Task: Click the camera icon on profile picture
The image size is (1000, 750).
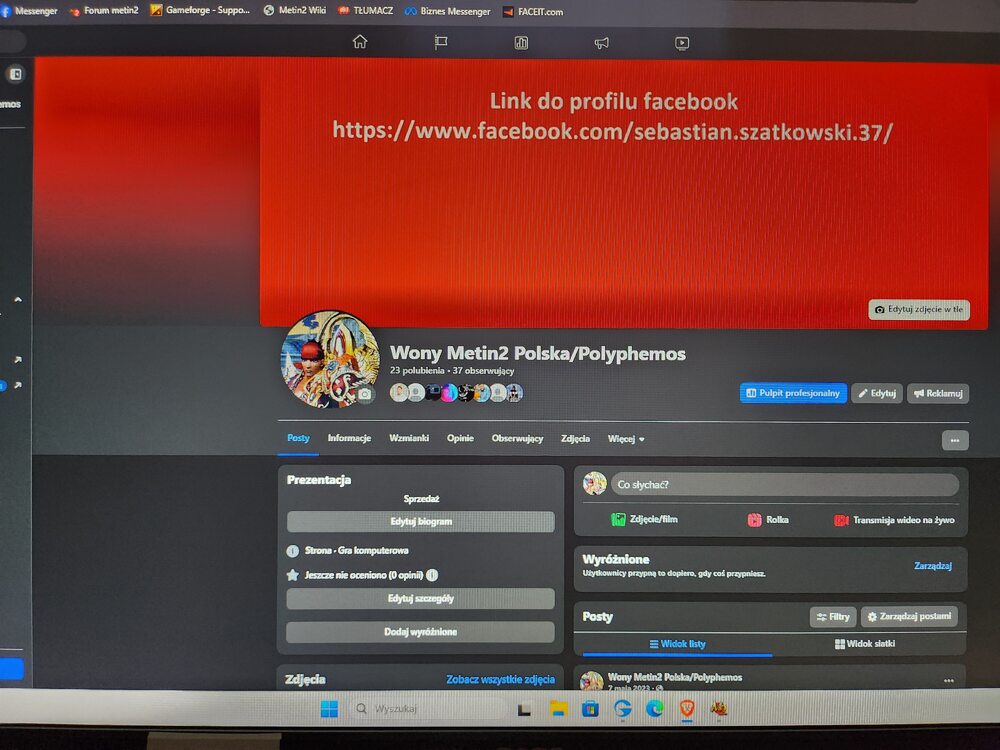Action: click(x=365, y=394)
